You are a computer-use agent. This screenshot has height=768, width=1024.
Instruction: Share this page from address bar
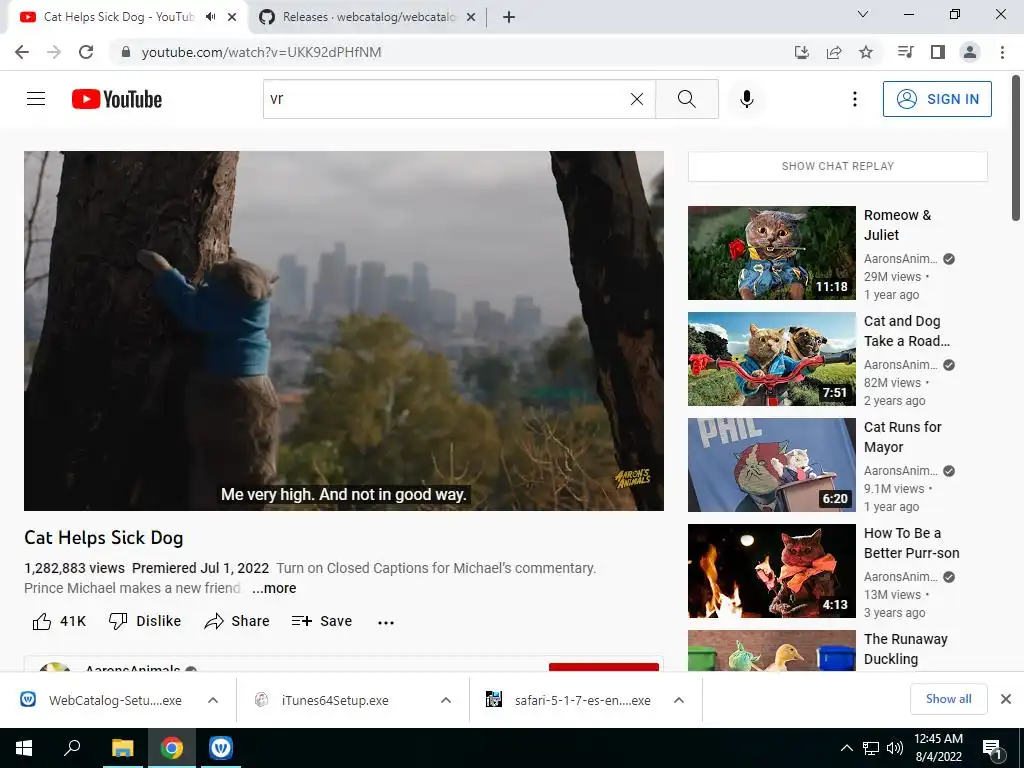pyautogui.click(x=834, y=52)
